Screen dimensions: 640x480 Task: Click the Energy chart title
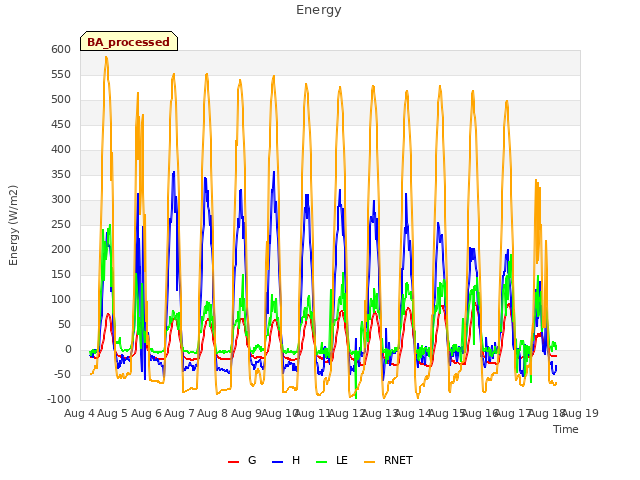[x=319, y=10]
